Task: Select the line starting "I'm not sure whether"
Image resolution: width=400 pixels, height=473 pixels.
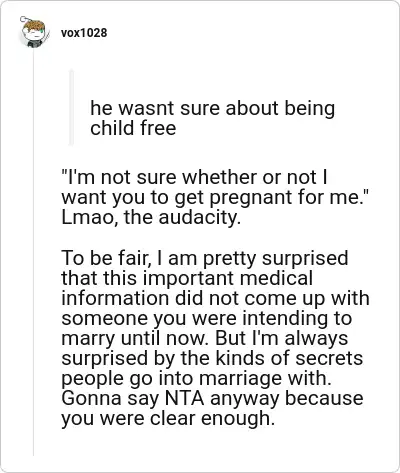Action: pos(194,177)
